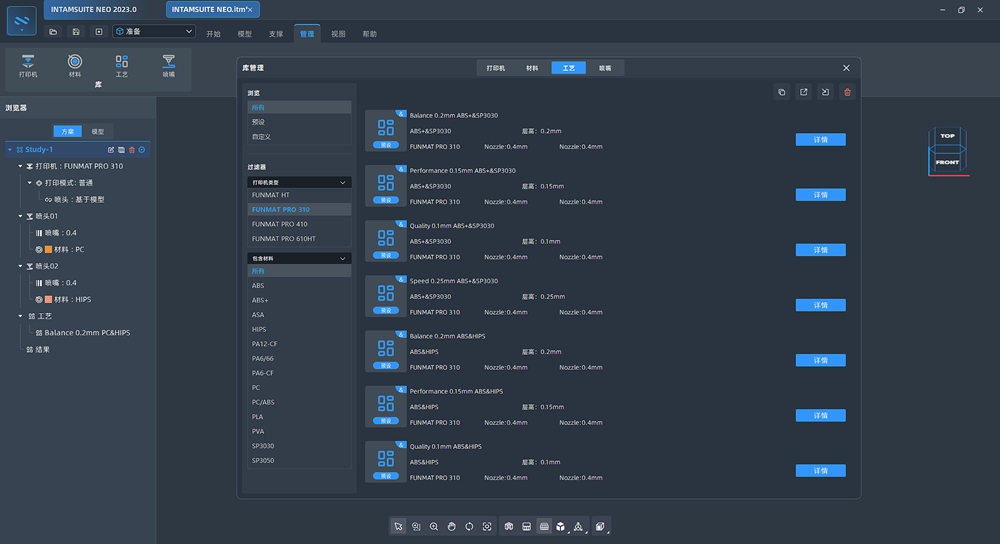Open the 准备 workspace dropdown
Viewport: 1000px width, 544px height.
[x=153, y=32]
